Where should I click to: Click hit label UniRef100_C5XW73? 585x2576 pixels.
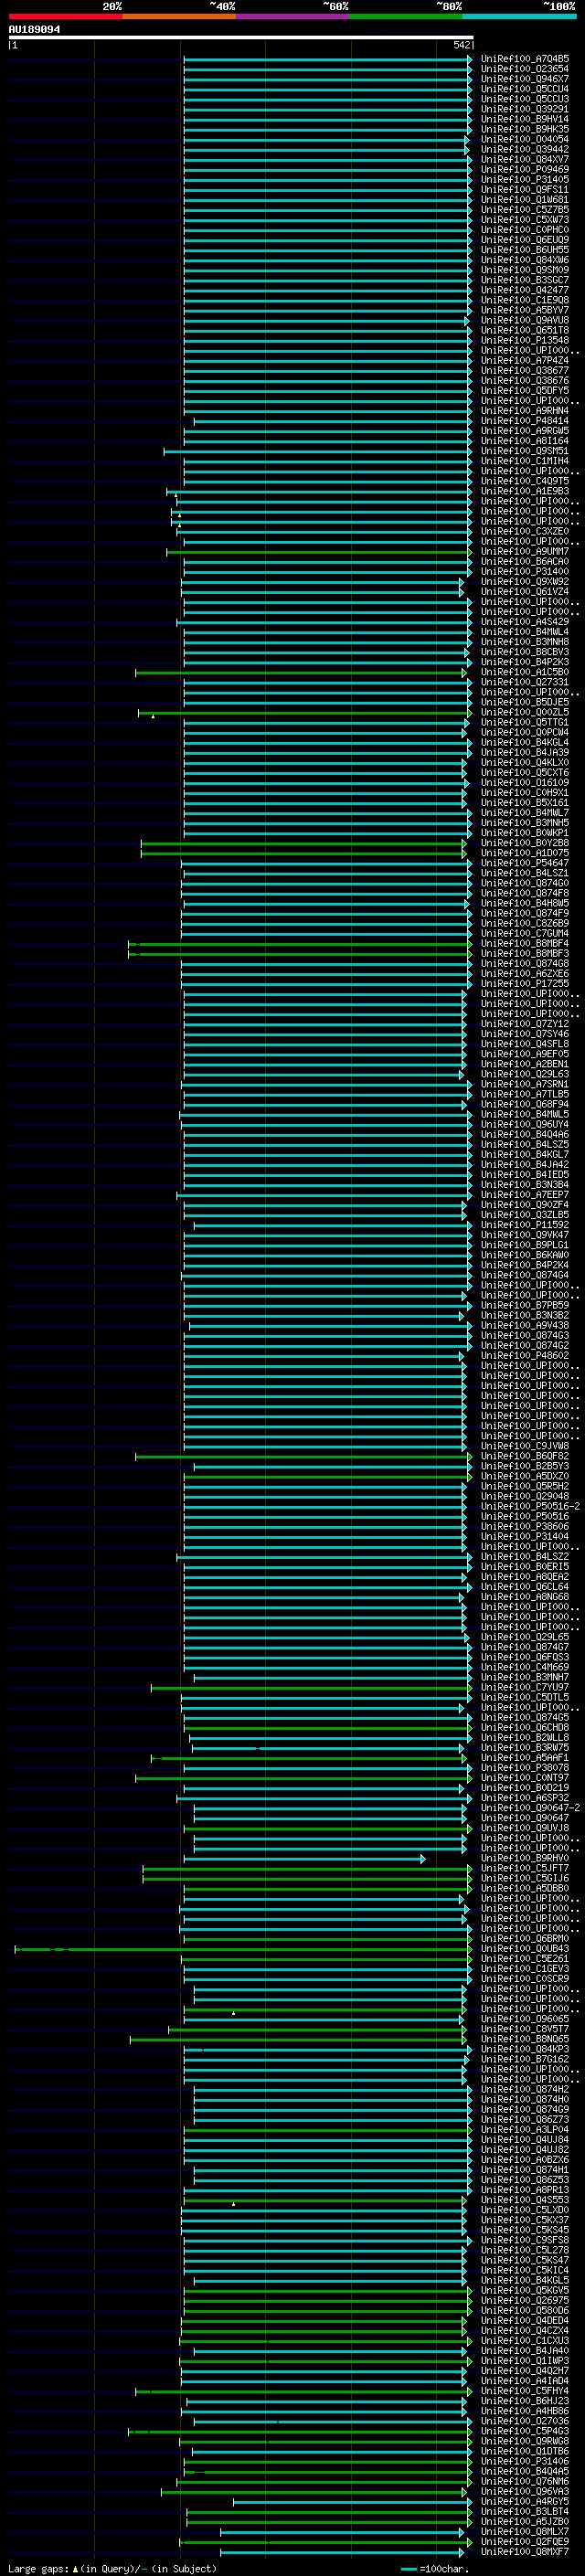tap(525, 220)
